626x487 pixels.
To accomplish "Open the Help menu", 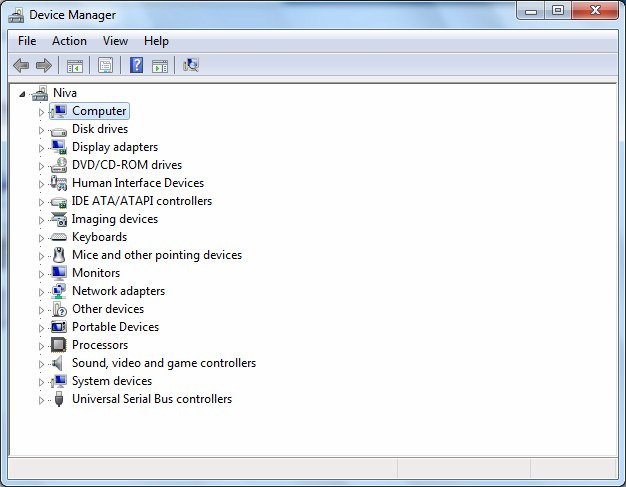I will pyautogui.click(x=156, y=41).
